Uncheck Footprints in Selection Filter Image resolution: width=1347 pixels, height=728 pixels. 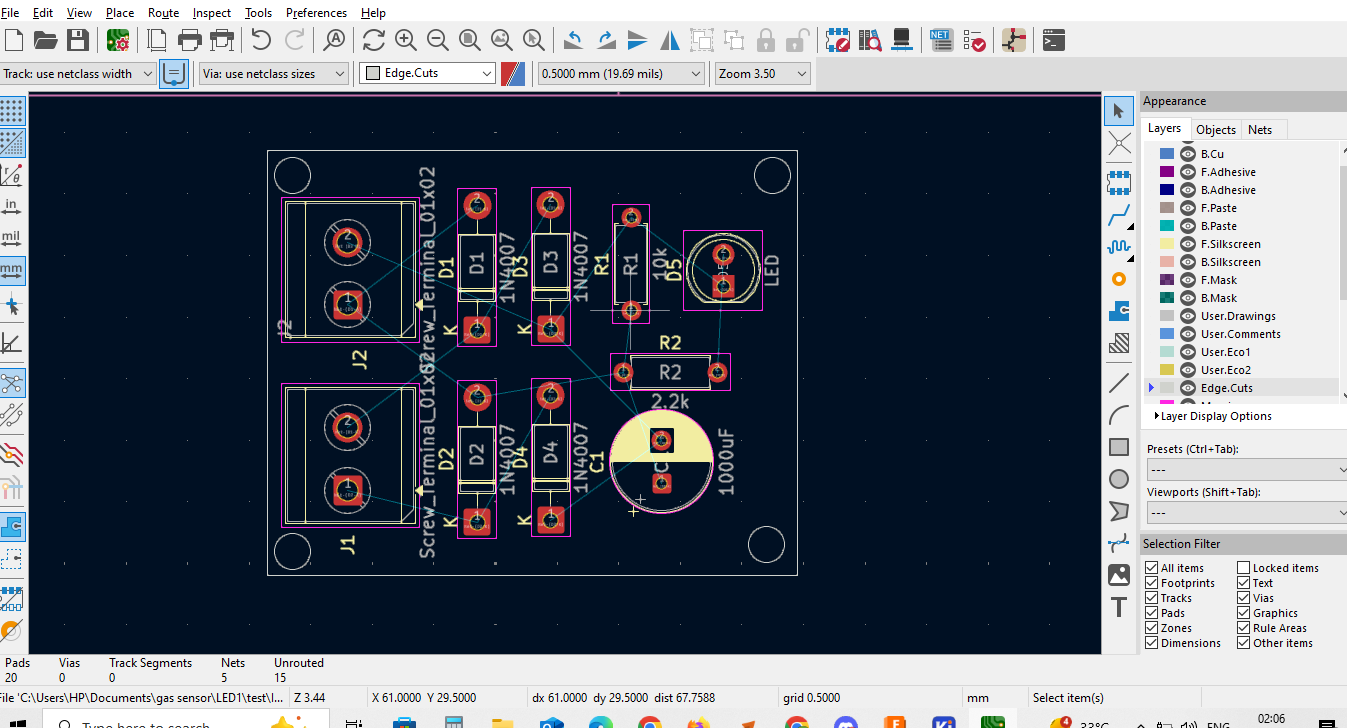pos(1152,583)
